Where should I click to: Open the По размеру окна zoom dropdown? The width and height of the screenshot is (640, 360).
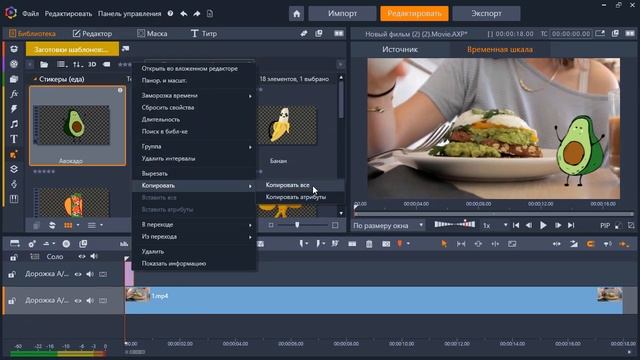[388, 225]
